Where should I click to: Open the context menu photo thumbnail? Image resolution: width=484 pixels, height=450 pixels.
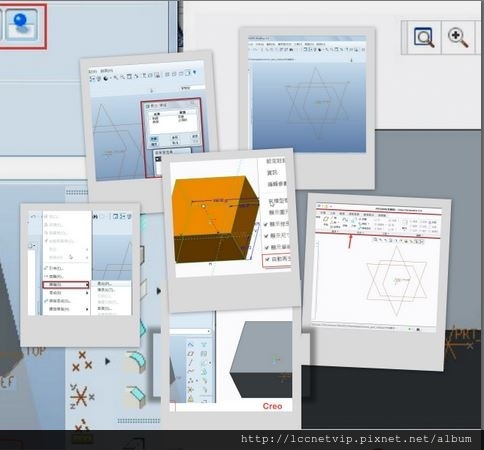80,275
